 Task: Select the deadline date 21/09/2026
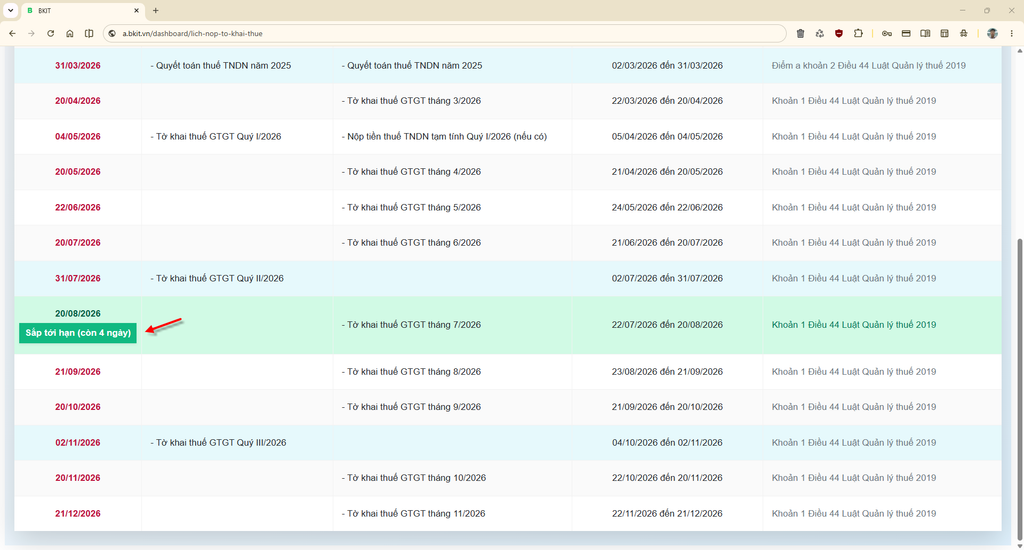coord(78,372)
